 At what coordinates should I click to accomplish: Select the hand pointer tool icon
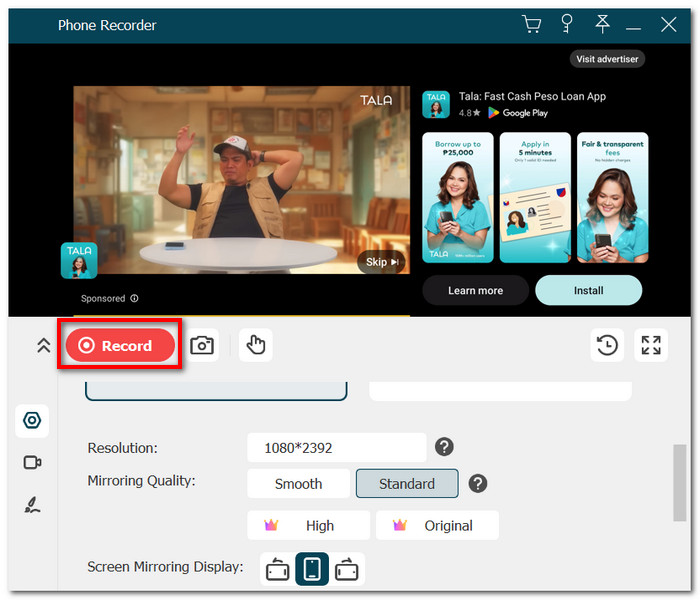pyautogui.click(x=255, y=345)
